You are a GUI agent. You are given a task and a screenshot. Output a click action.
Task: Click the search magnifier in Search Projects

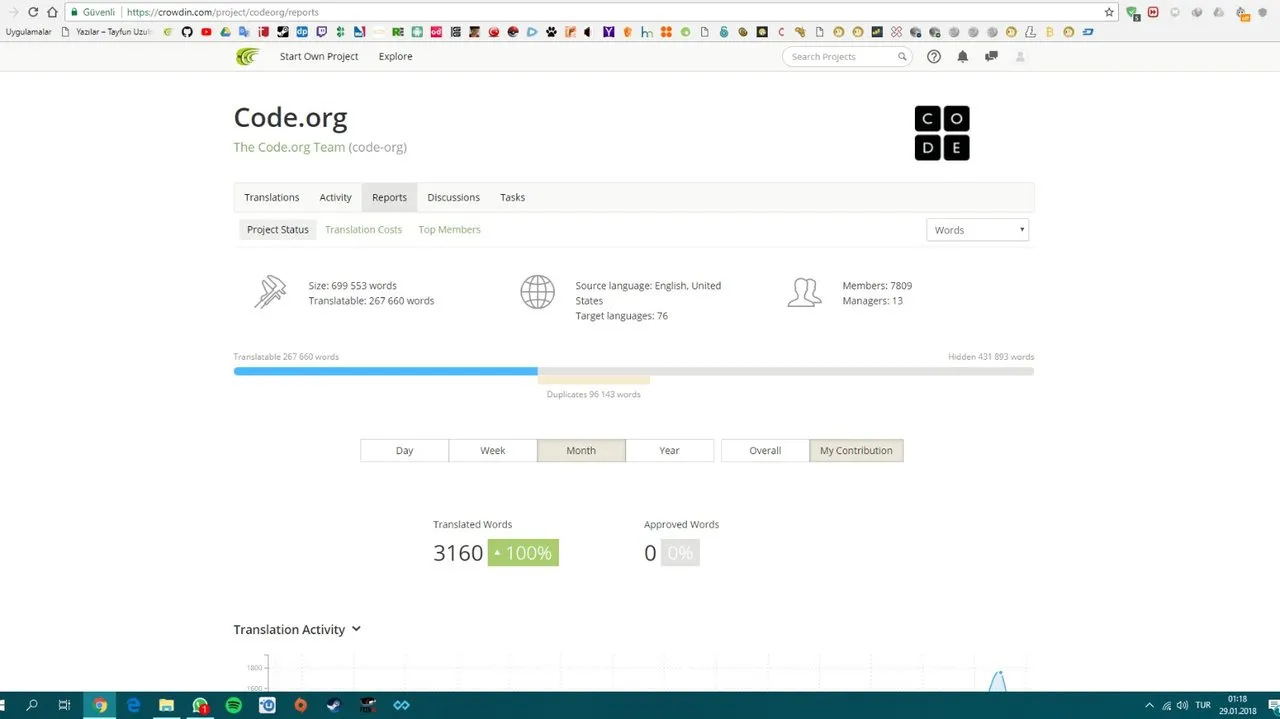pyautogui.click(x=902, y=57)
